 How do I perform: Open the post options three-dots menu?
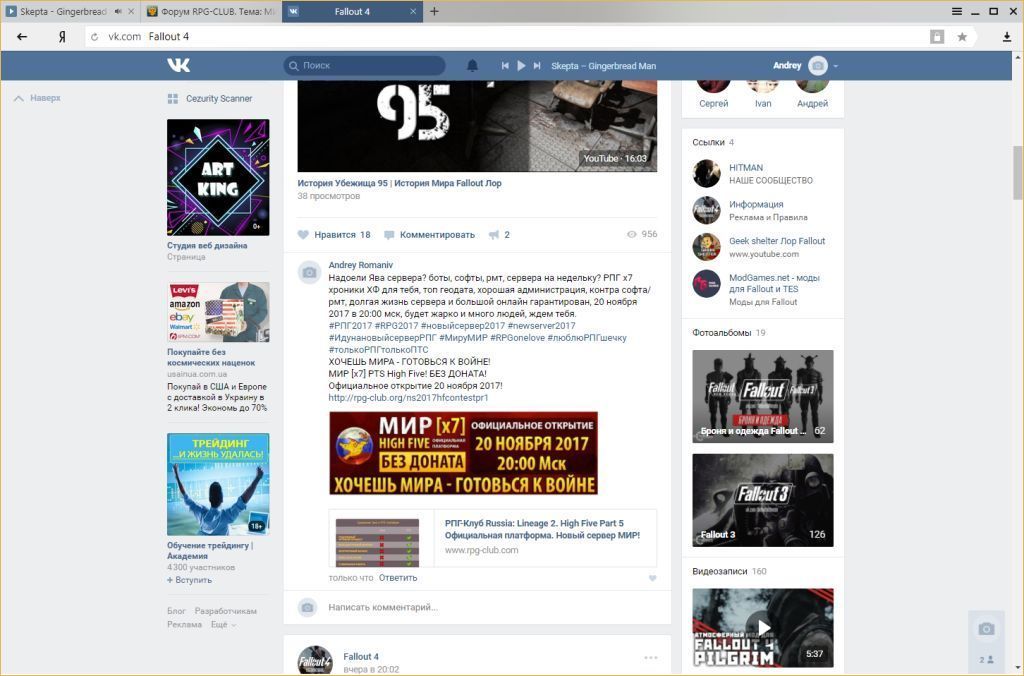650,657
